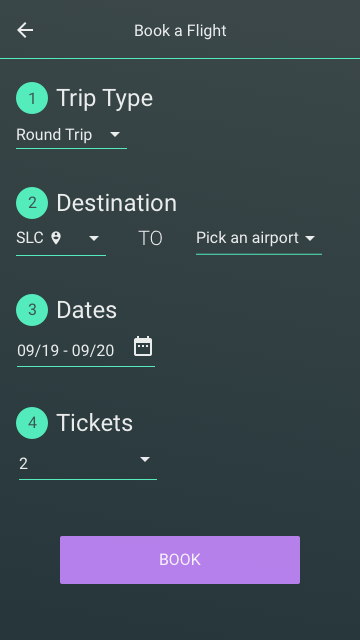Open the calendar date picker icon

pos(143,347)
